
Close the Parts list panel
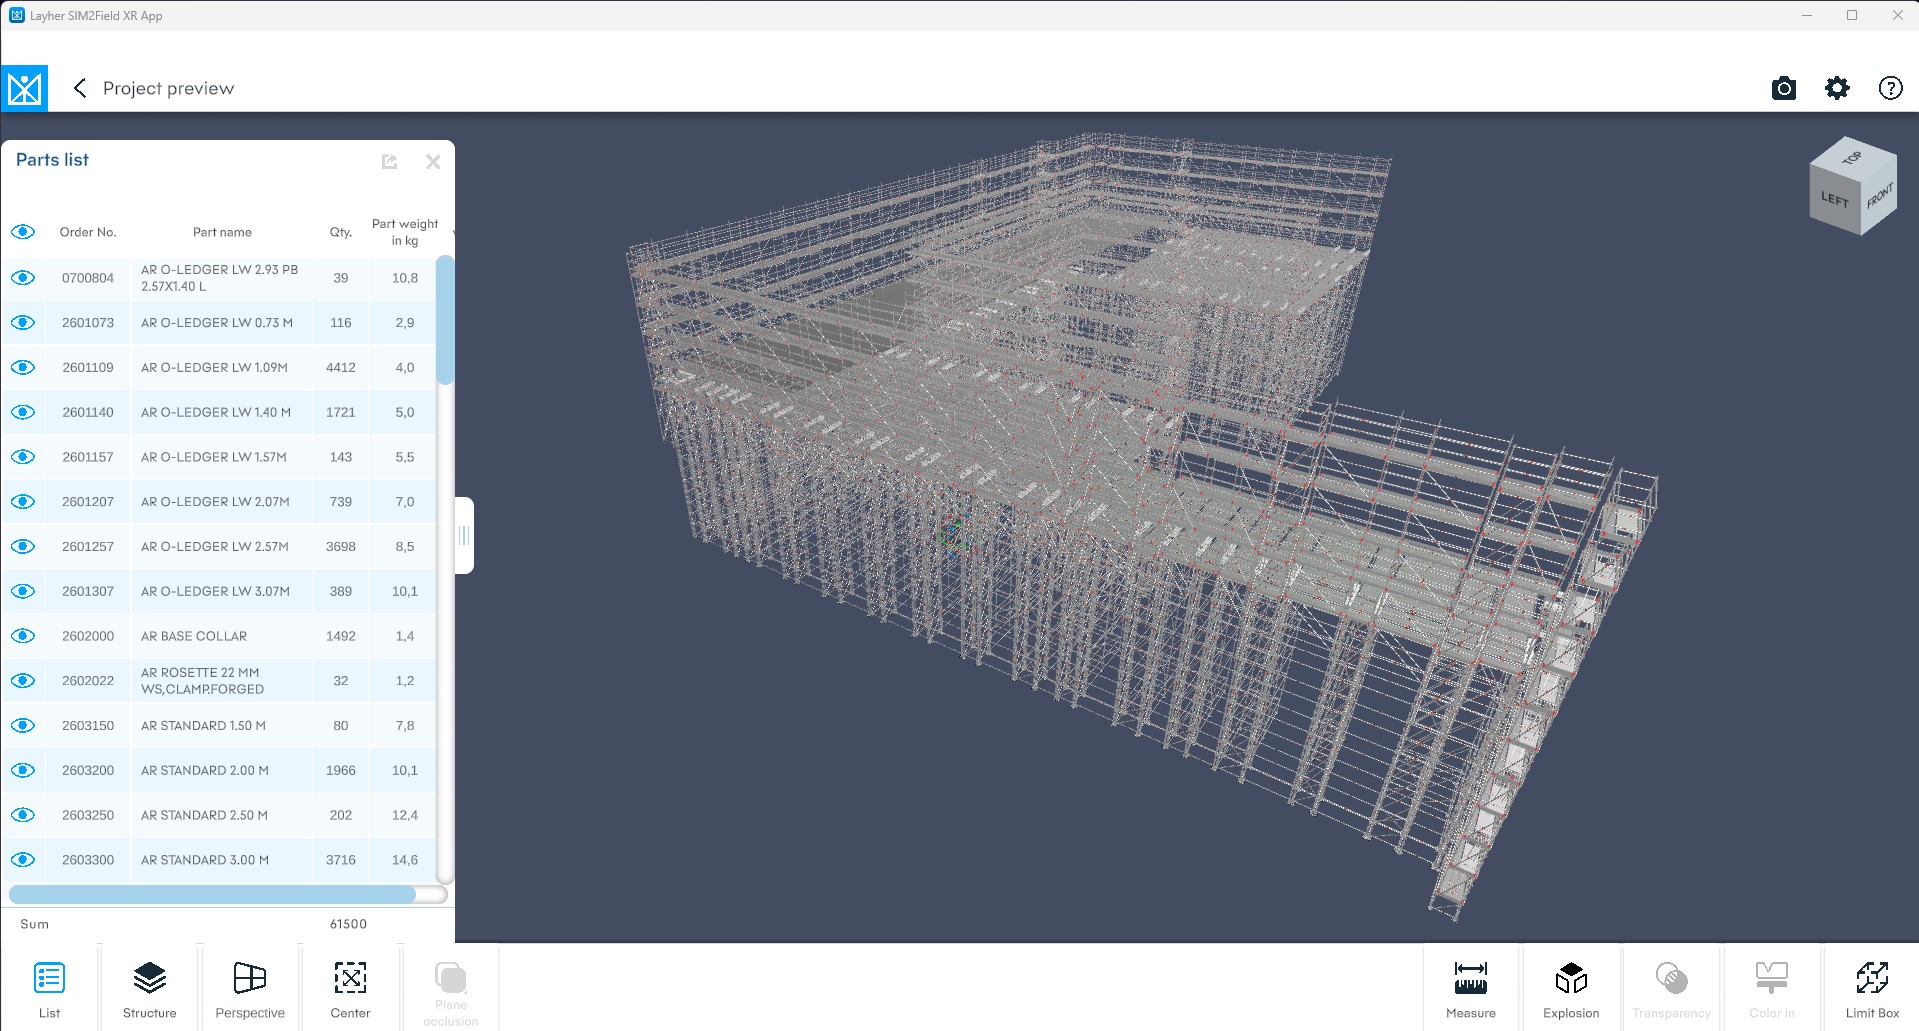433,161
